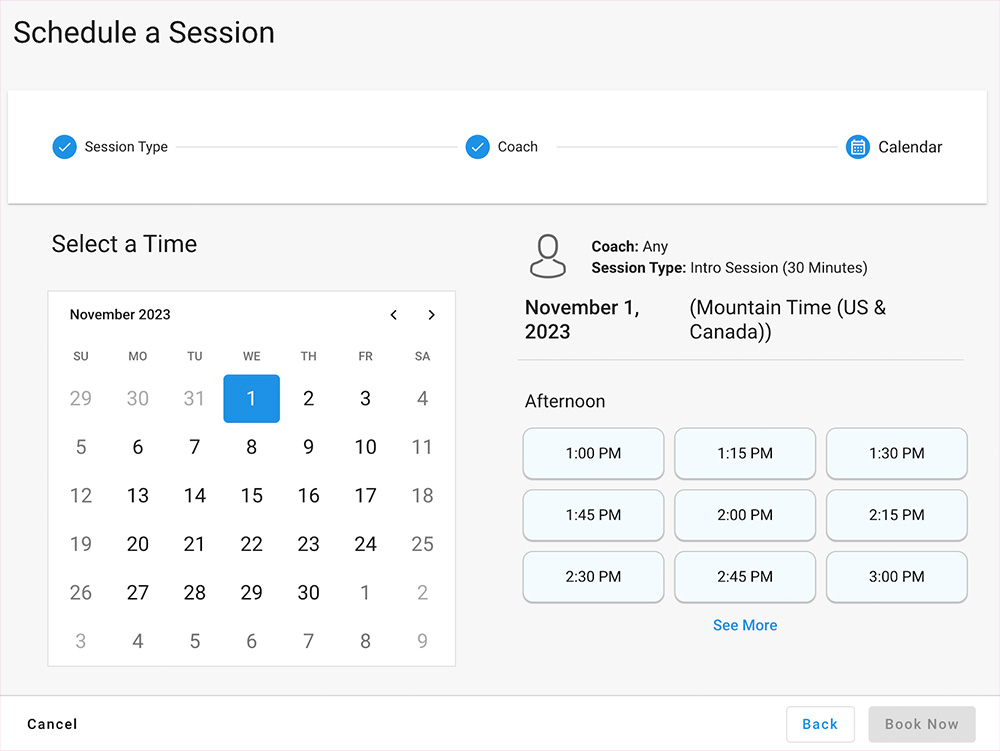The width and height of the screenshot is (1000, 751).
Task: Click the Mountain Time timezone text
Action: tap(788, 319)
